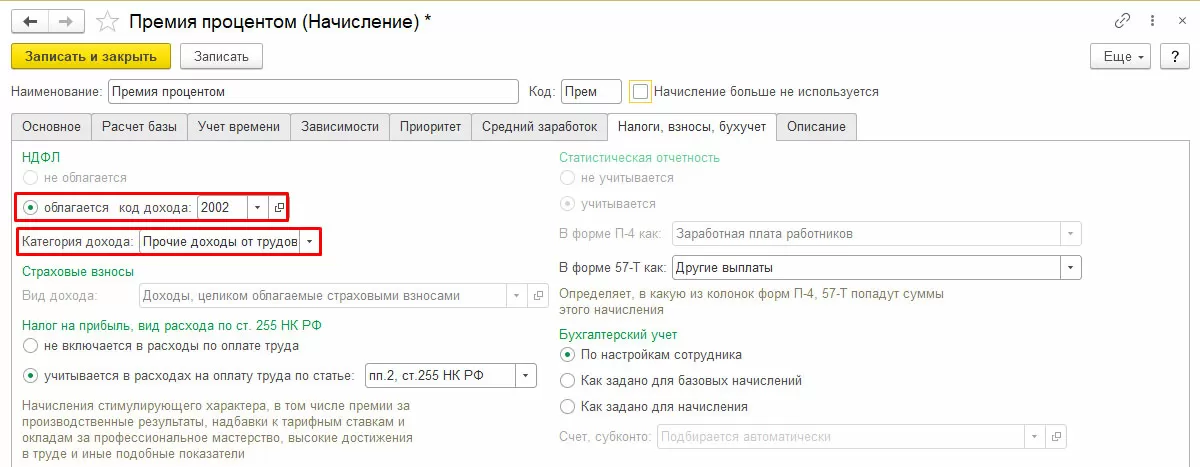Copy link using the chain icon
The image size is (1200, 467).
(x=1124, y=21)
